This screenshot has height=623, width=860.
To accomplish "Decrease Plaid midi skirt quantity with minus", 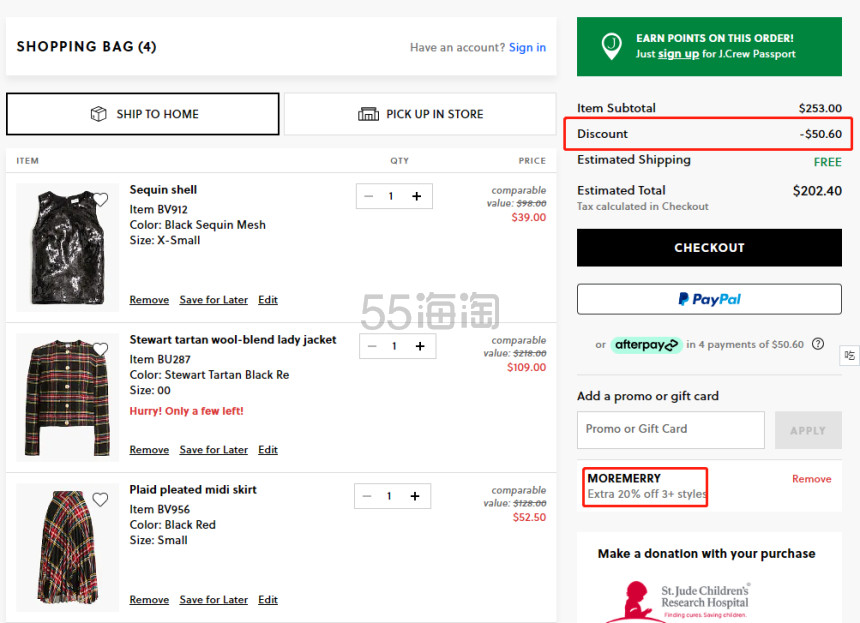I will click(x=368, y=496).
